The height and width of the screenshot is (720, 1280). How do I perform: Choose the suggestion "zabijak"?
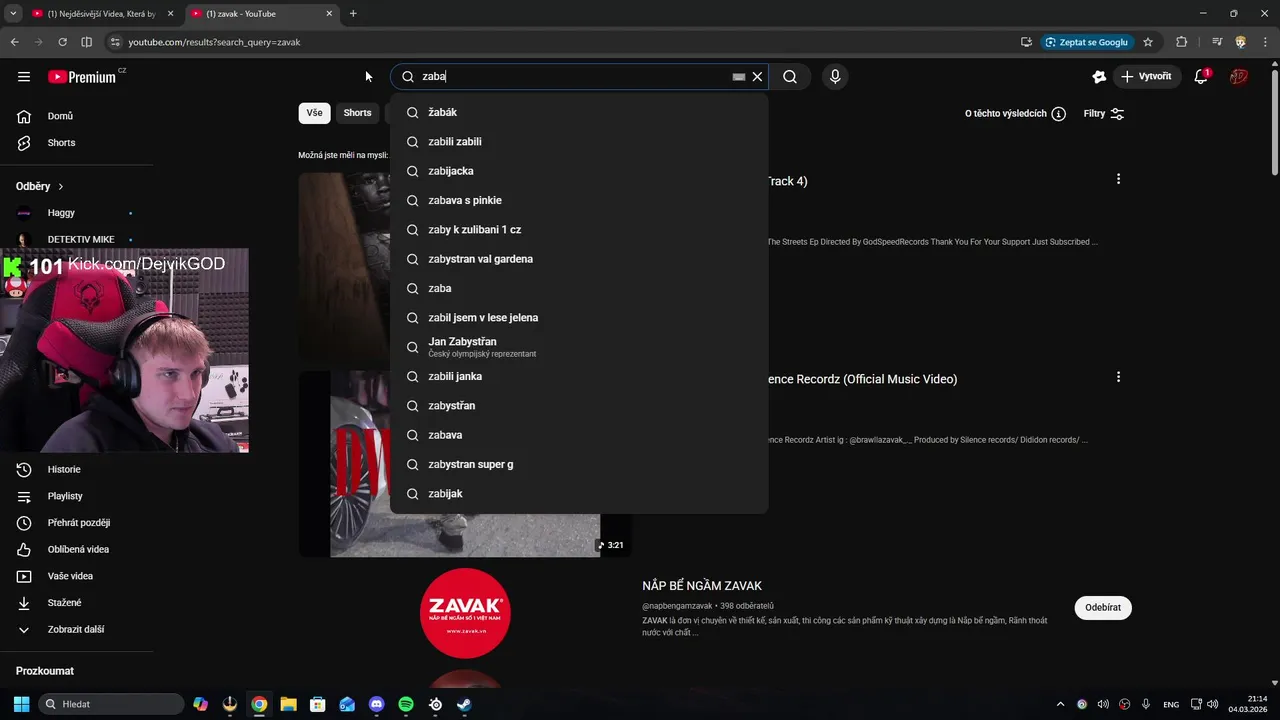[579, 494]
